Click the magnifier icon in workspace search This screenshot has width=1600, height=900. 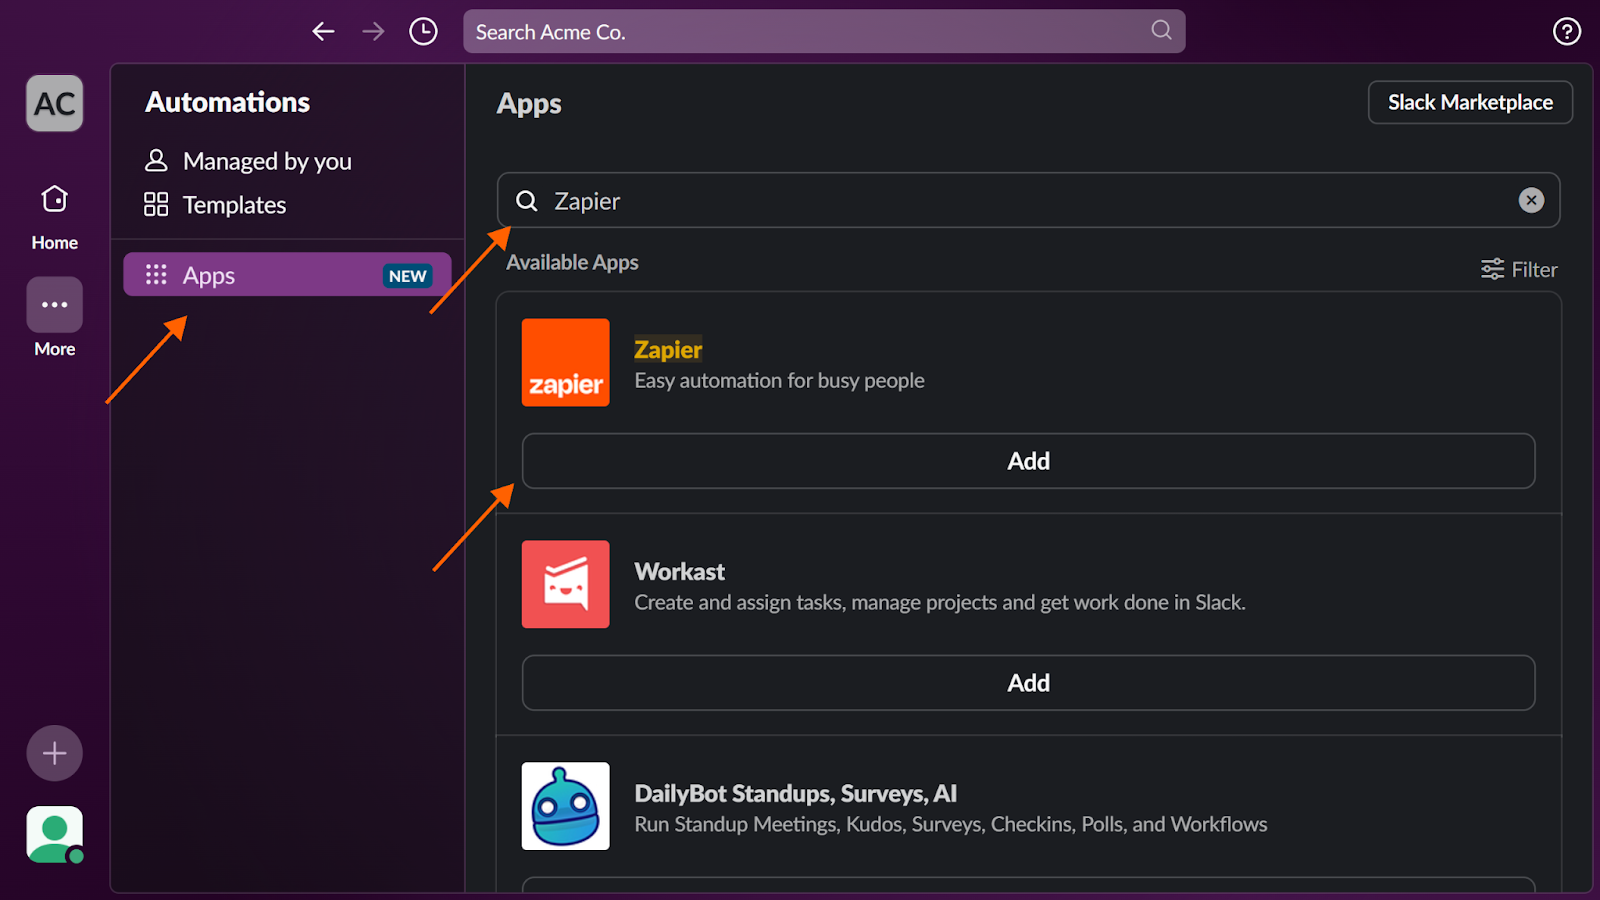(x=1161, y=30)
